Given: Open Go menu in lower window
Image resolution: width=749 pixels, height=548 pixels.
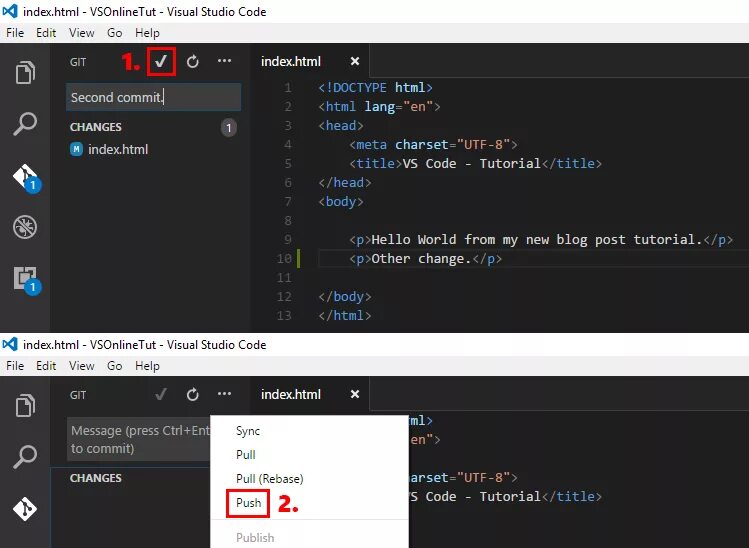Looking at the screenshot, I should (115, 366).
